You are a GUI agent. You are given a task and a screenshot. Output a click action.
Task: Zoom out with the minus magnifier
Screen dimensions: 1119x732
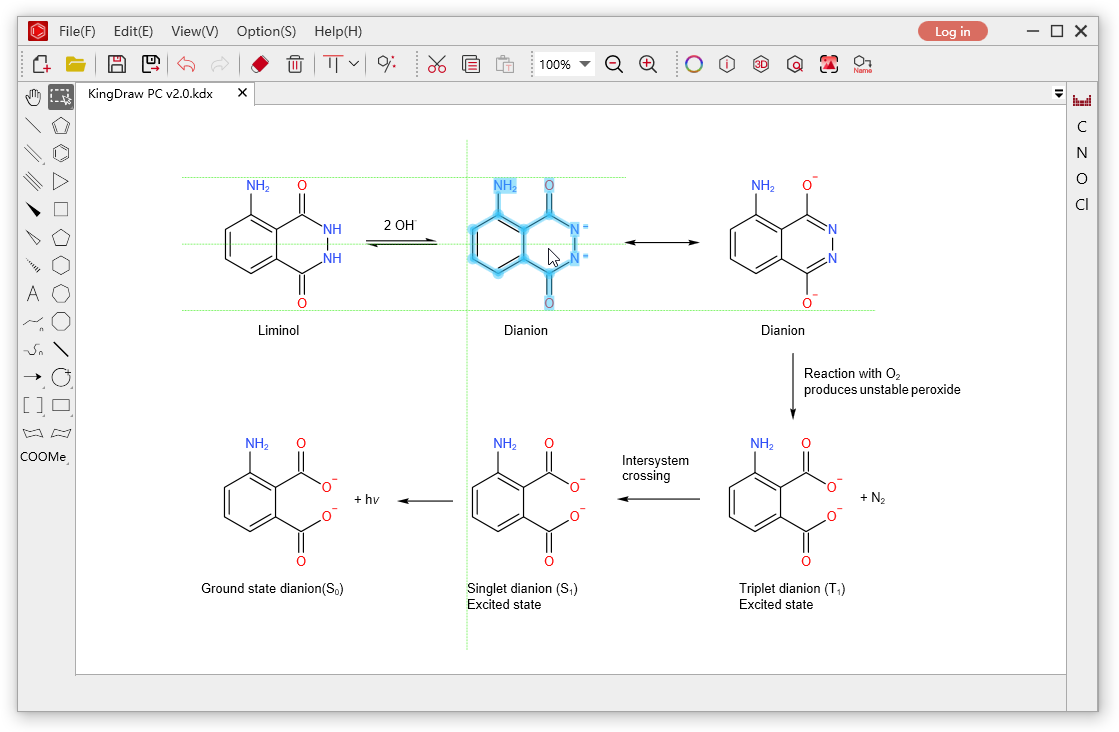tap(614, 64)
